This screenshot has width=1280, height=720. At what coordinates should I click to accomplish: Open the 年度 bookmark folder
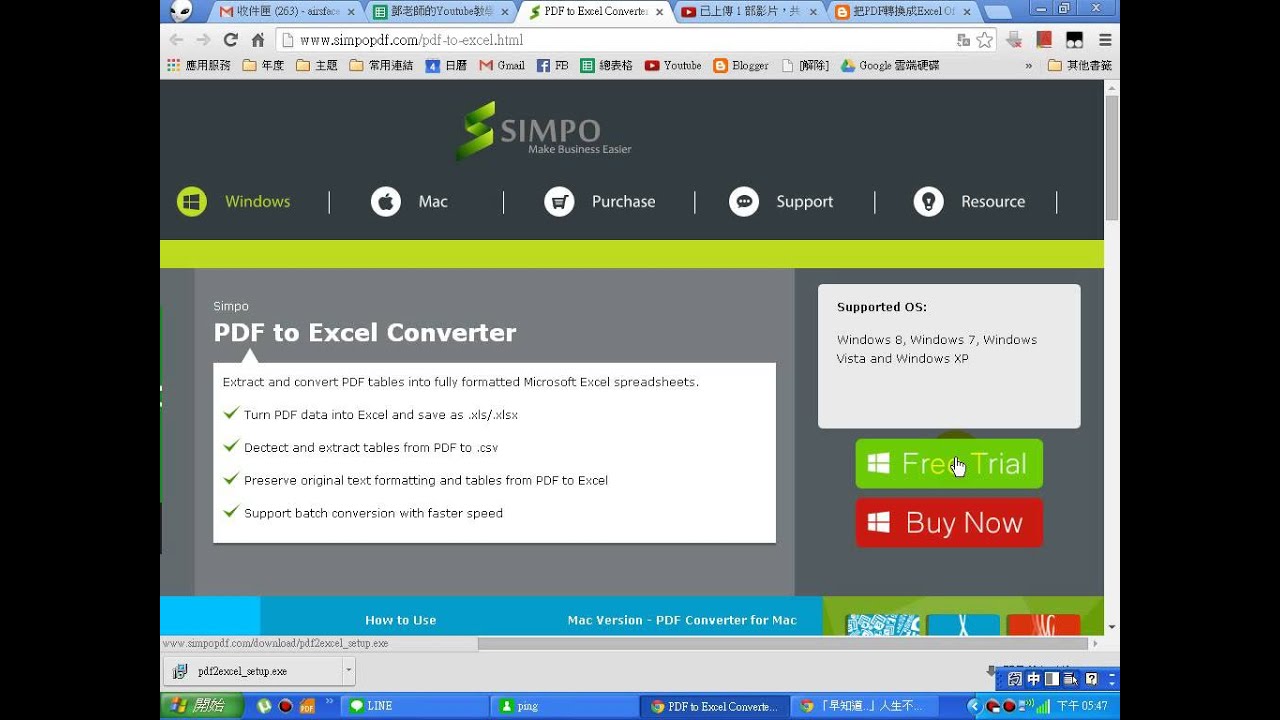pos(263,65)
